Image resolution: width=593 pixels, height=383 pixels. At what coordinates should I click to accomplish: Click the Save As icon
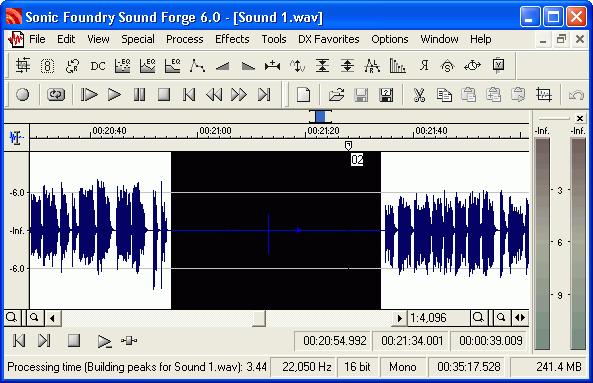[386, 95]
